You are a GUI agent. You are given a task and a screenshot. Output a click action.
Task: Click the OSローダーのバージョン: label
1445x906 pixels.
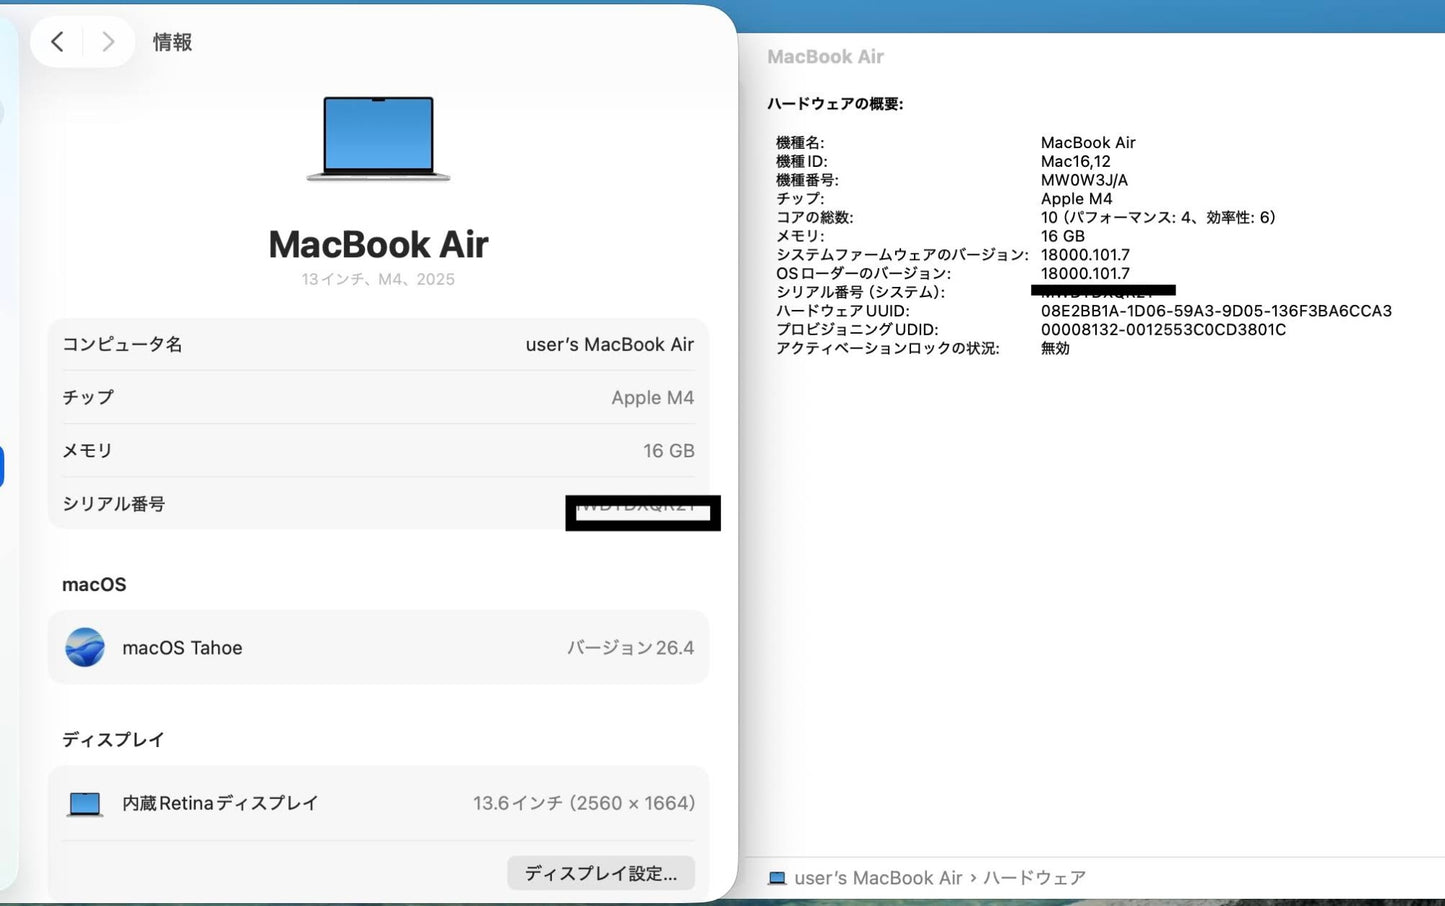pos(863,273)
